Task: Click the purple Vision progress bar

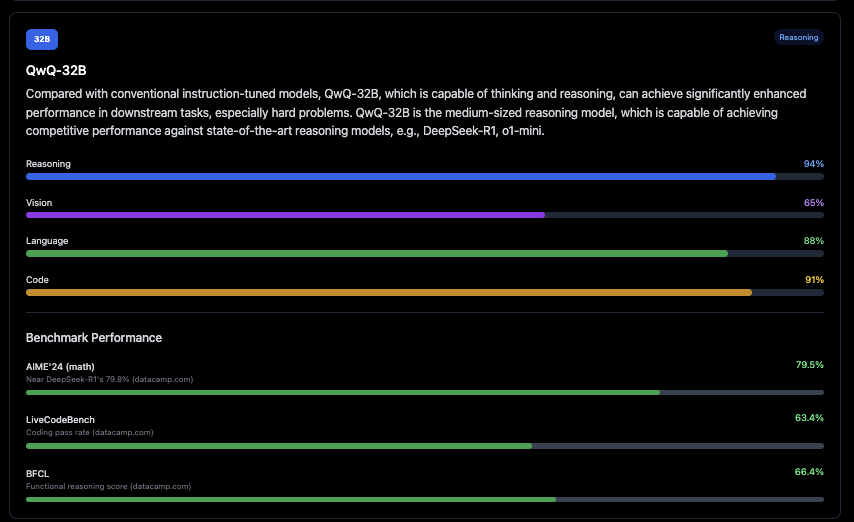Action: pyautogui.click(x=425, y=215)
